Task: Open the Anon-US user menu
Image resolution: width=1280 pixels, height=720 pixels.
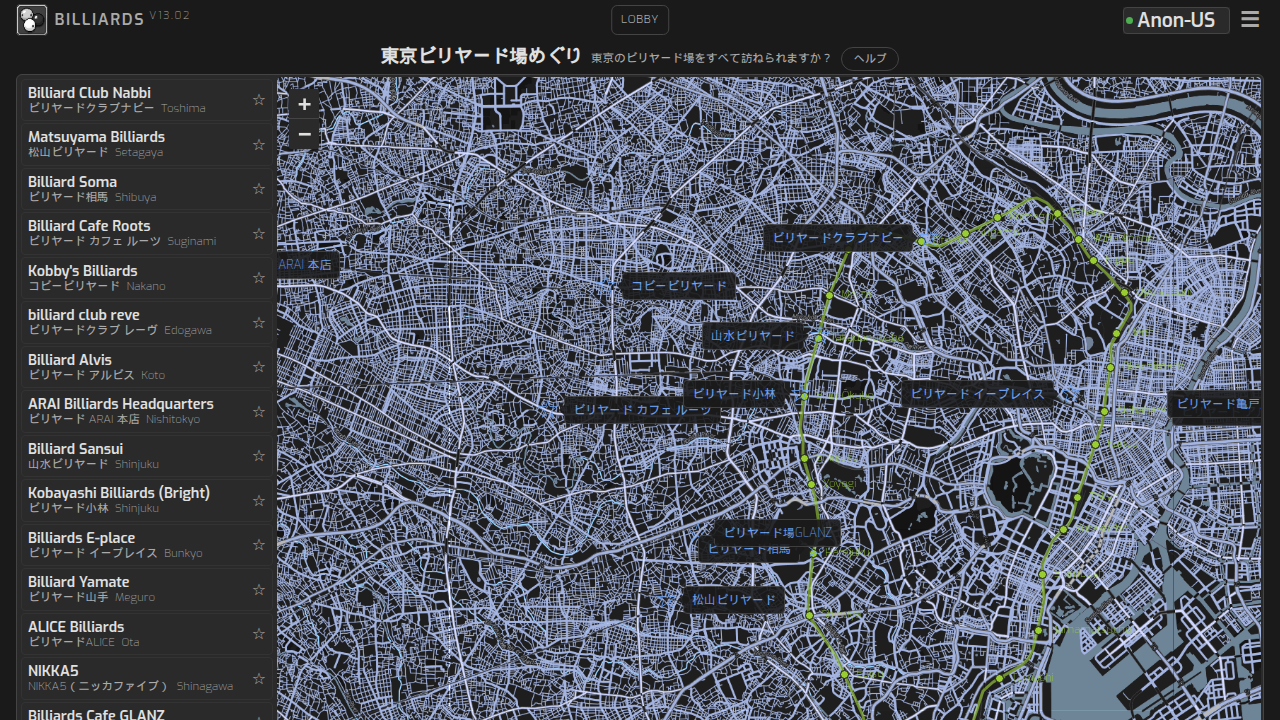Action: (1176, 20)
